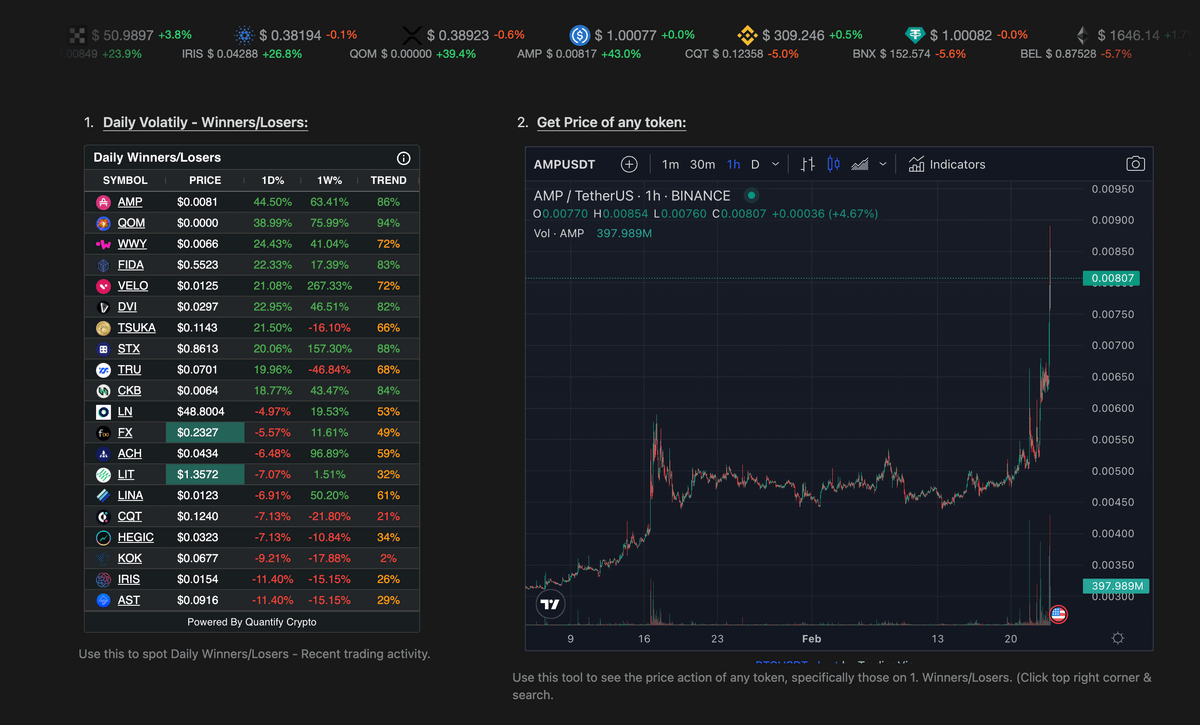
Task: Switch chart to 30m timeframe
Action: [702, 164]
